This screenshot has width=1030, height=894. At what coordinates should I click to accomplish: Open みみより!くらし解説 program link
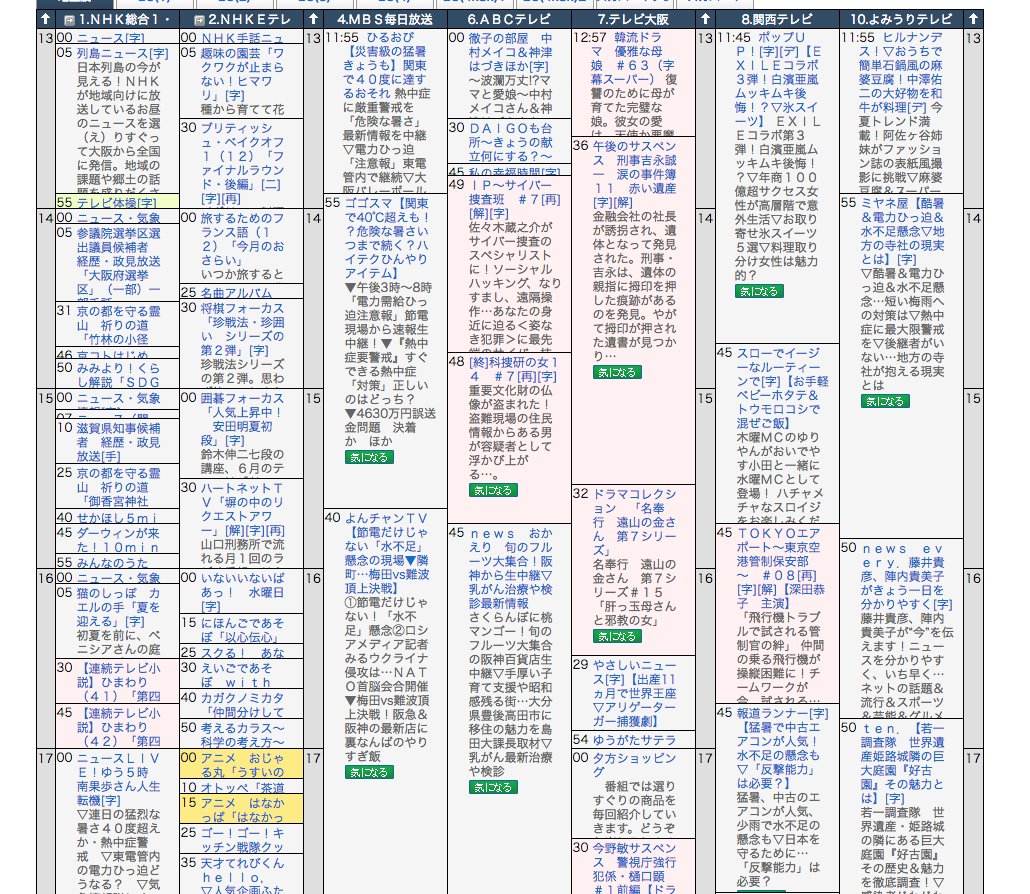coord(118,374)
